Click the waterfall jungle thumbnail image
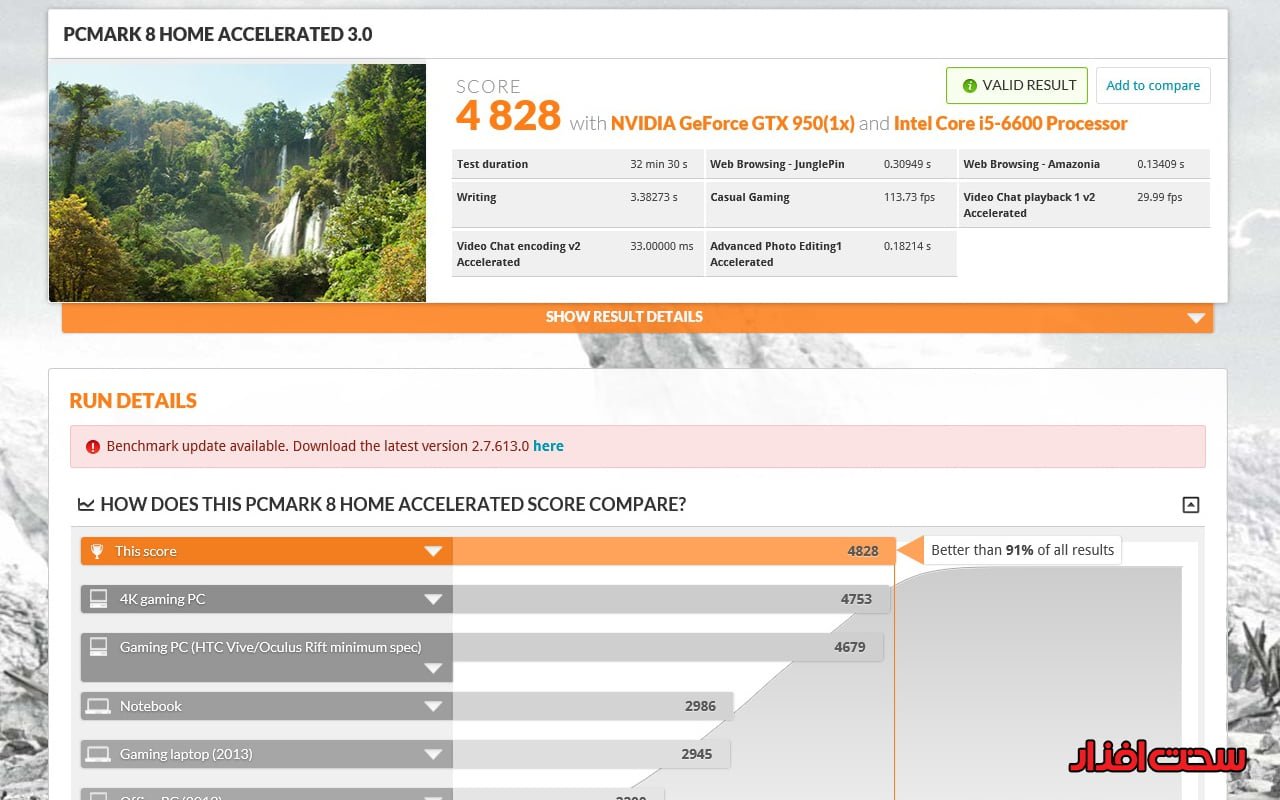This screenshot has width=1280, height=800. point(237,183)
